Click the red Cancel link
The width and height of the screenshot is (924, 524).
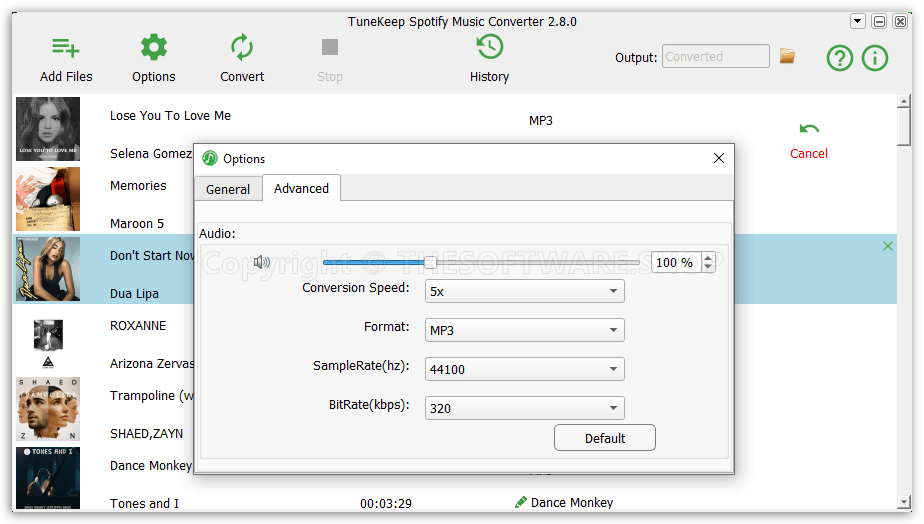click(808, 153)
